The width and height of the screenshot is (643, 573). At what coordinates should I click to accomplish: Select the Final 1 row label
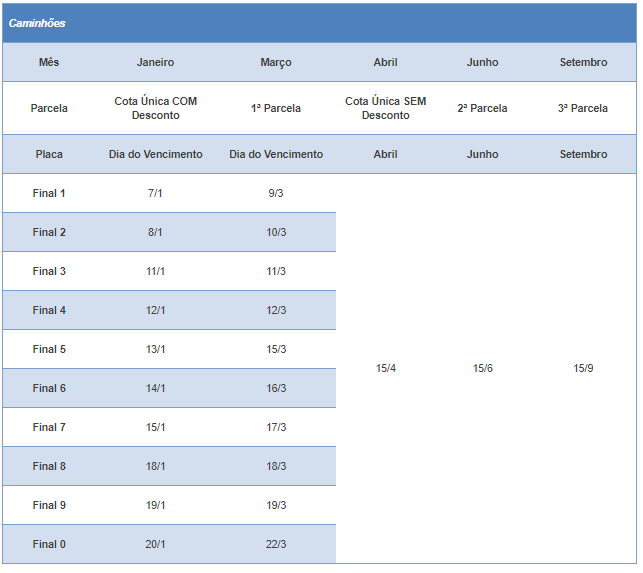coord(49,193)
